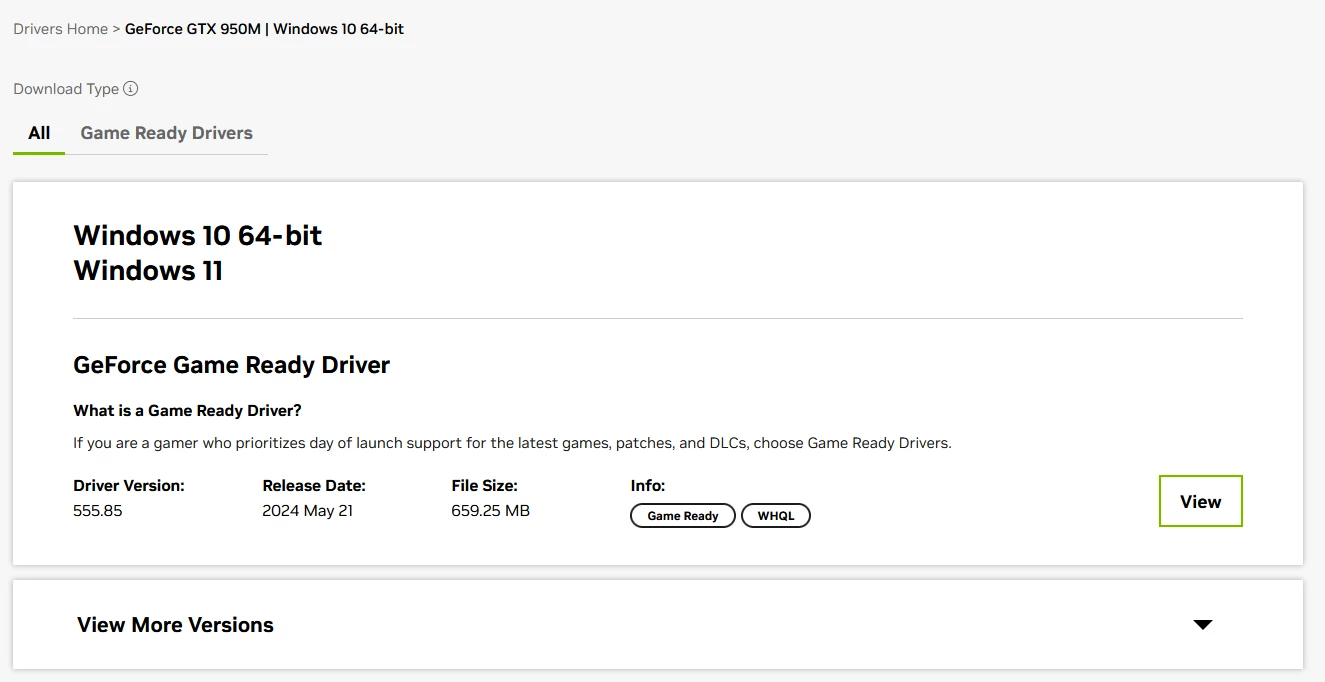Screen dimensions: 1325x682
Task: Click the release date 2024 May 21
Action: pyautogui.click(x=308, y=511)
